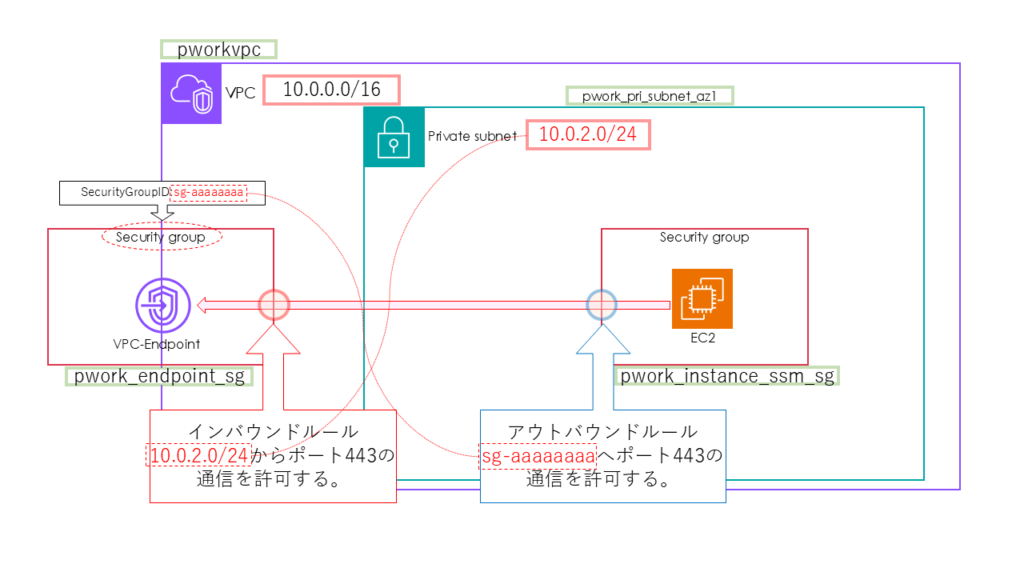Select the teal Private subnet lock icon
Image resolution: width=1024 pixels, height=576 pixels.
click(x=392, y=138)
